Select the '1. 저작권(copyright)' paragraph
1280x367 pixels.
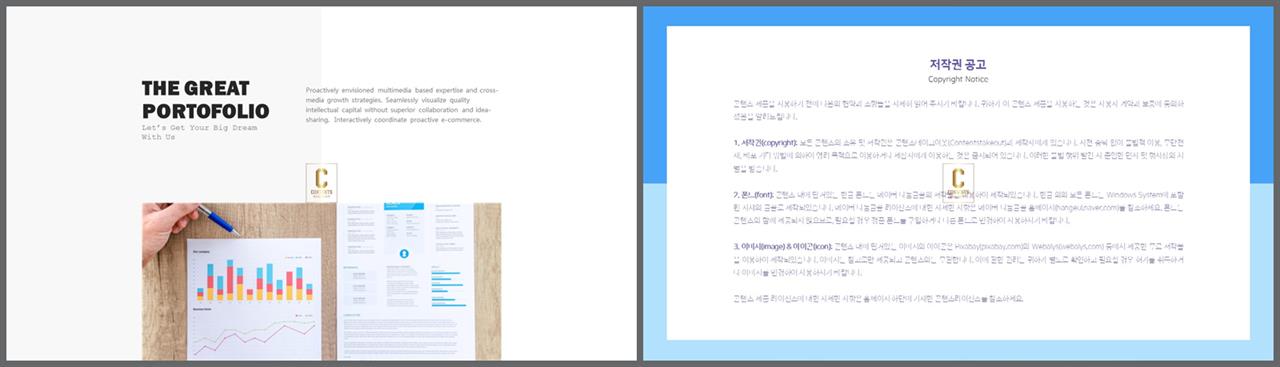point(958,155)
